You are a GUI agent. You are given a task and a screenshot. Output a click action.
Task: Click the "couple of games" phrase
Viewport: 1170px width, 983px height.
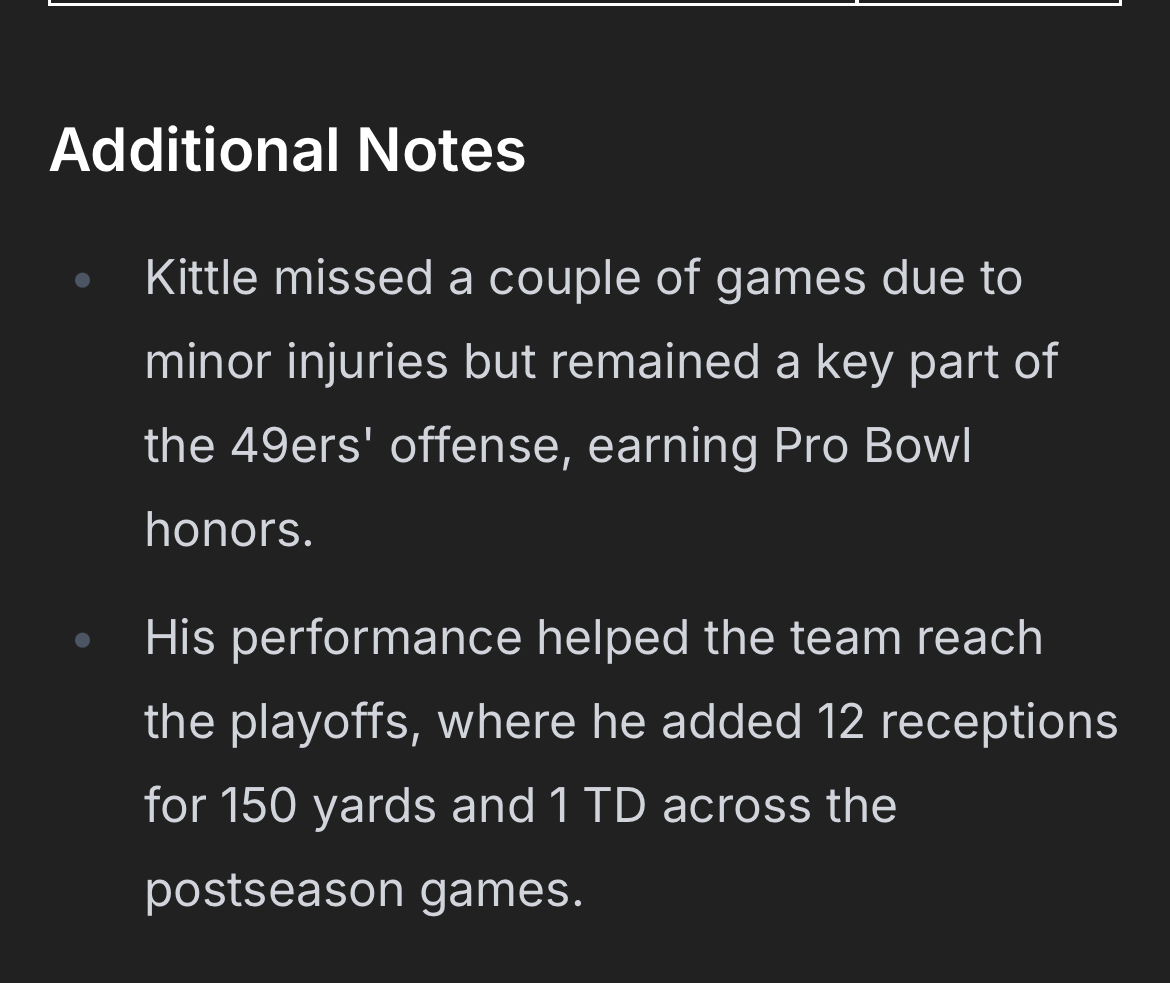tap(677, 280)
